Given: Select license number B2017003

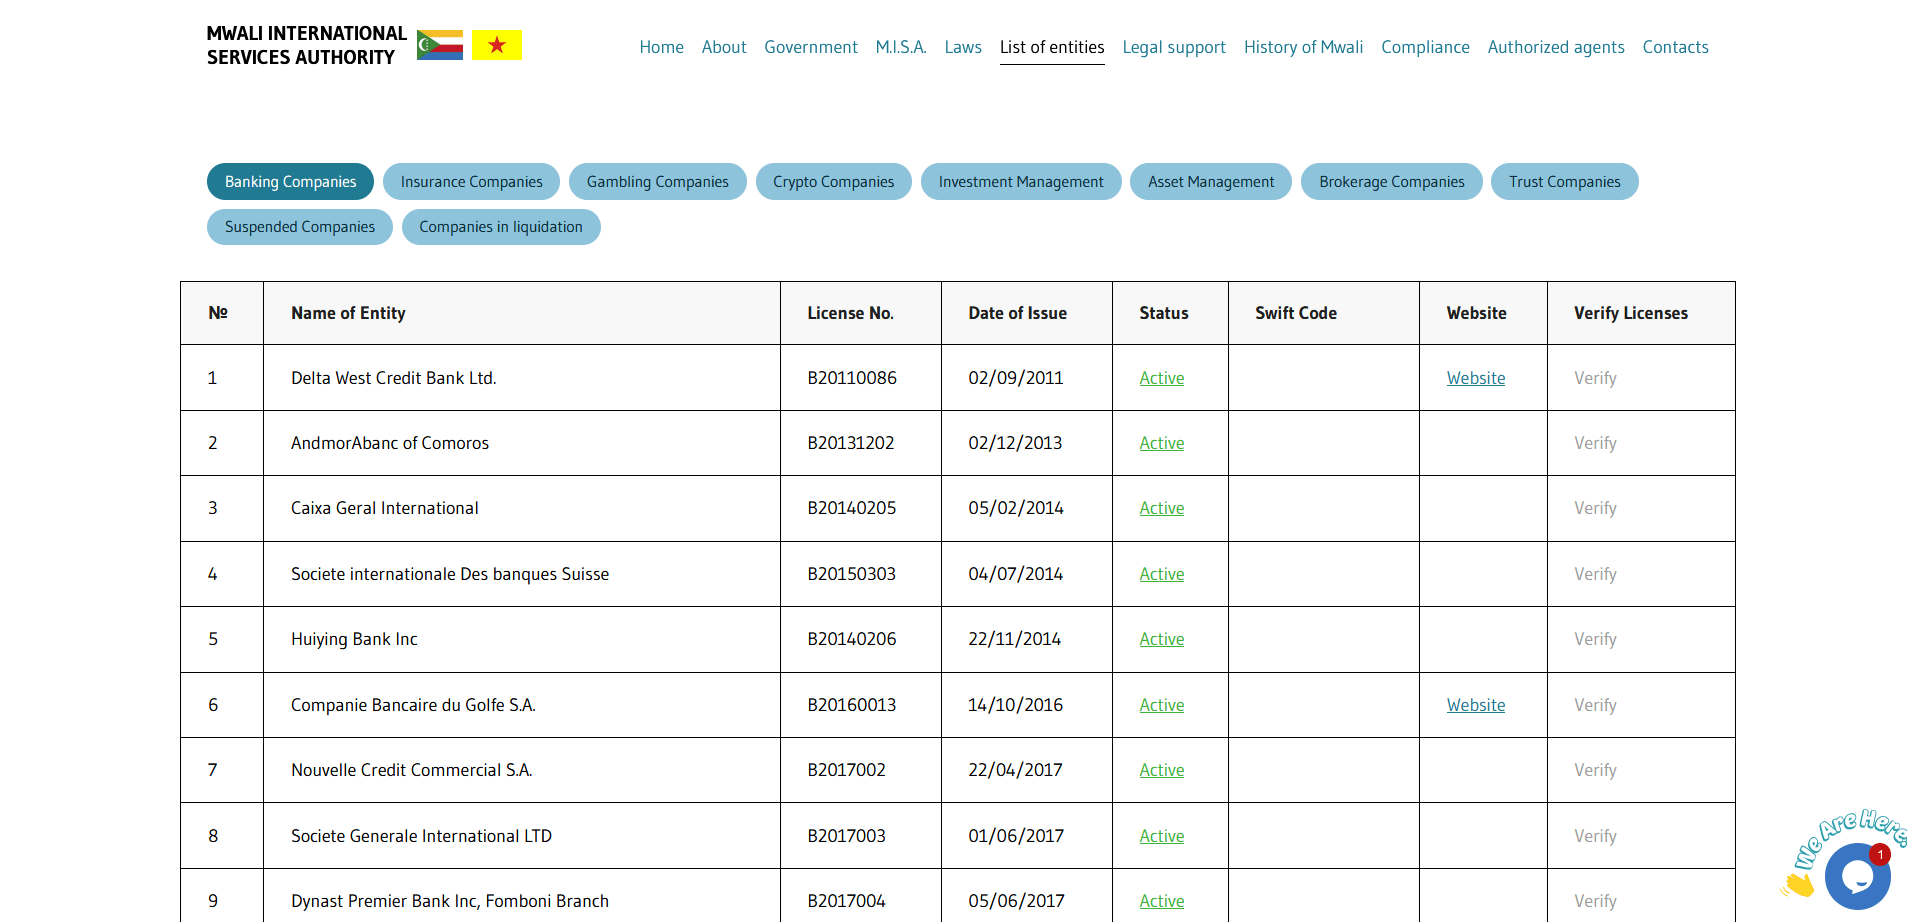Looking at the screenshot, I should 846,836.
